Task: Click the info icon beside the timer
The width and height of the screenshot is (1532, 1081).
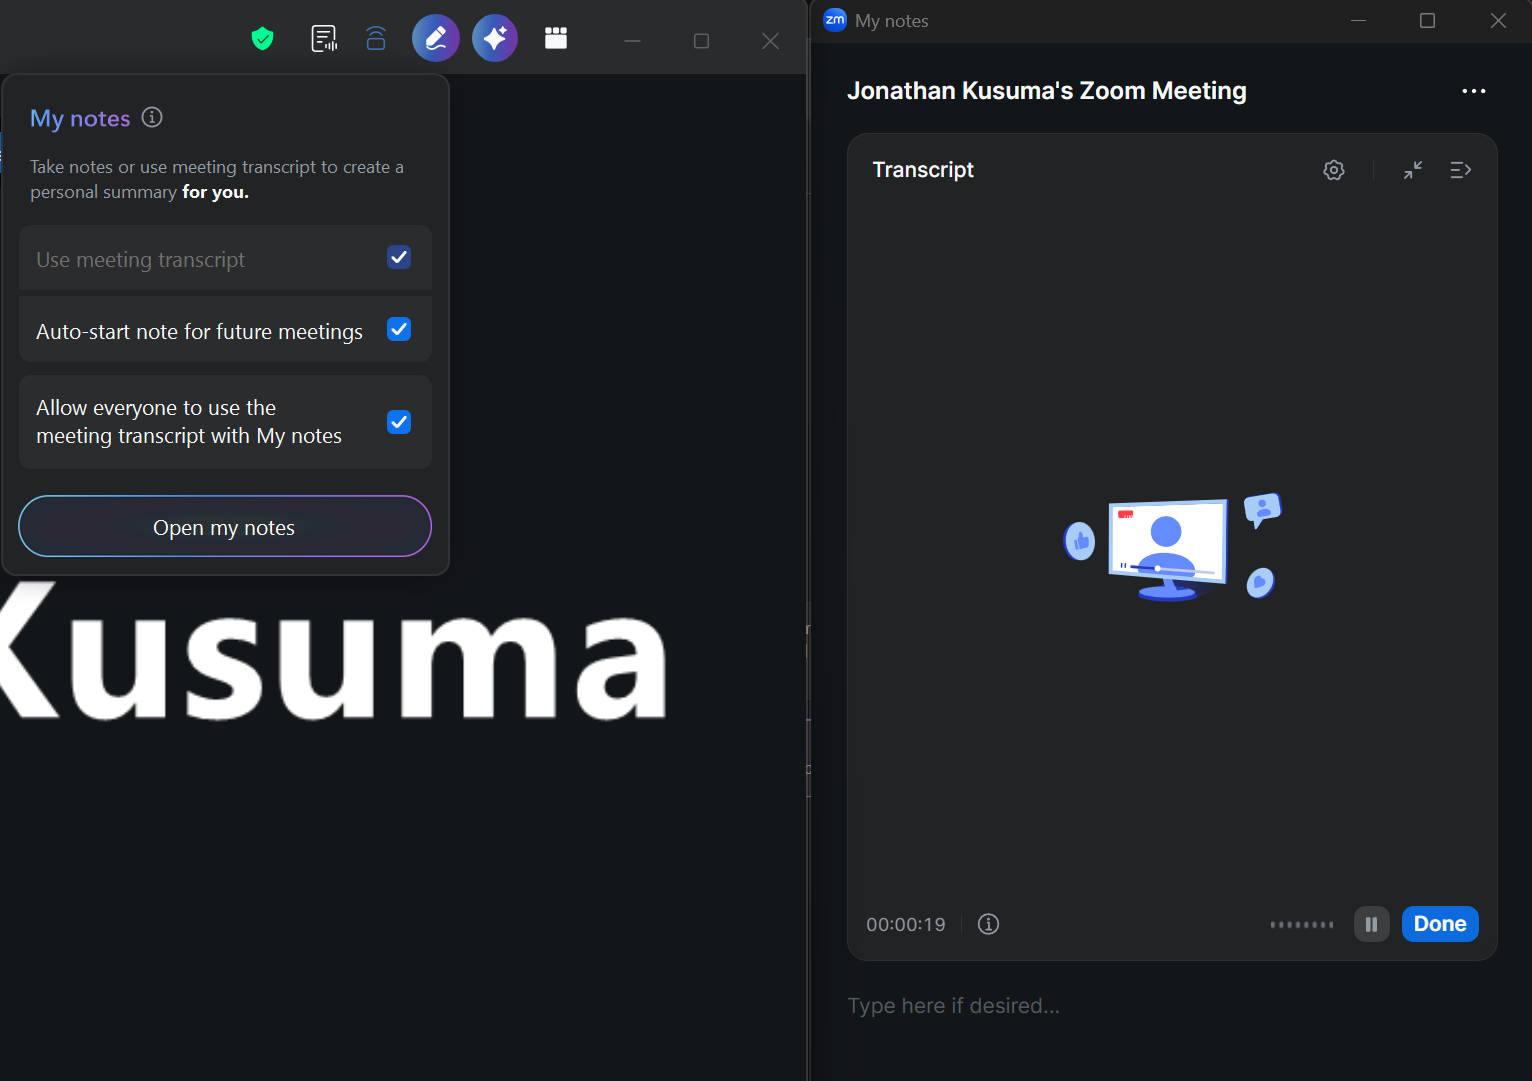Action: [x=988, y=924]
